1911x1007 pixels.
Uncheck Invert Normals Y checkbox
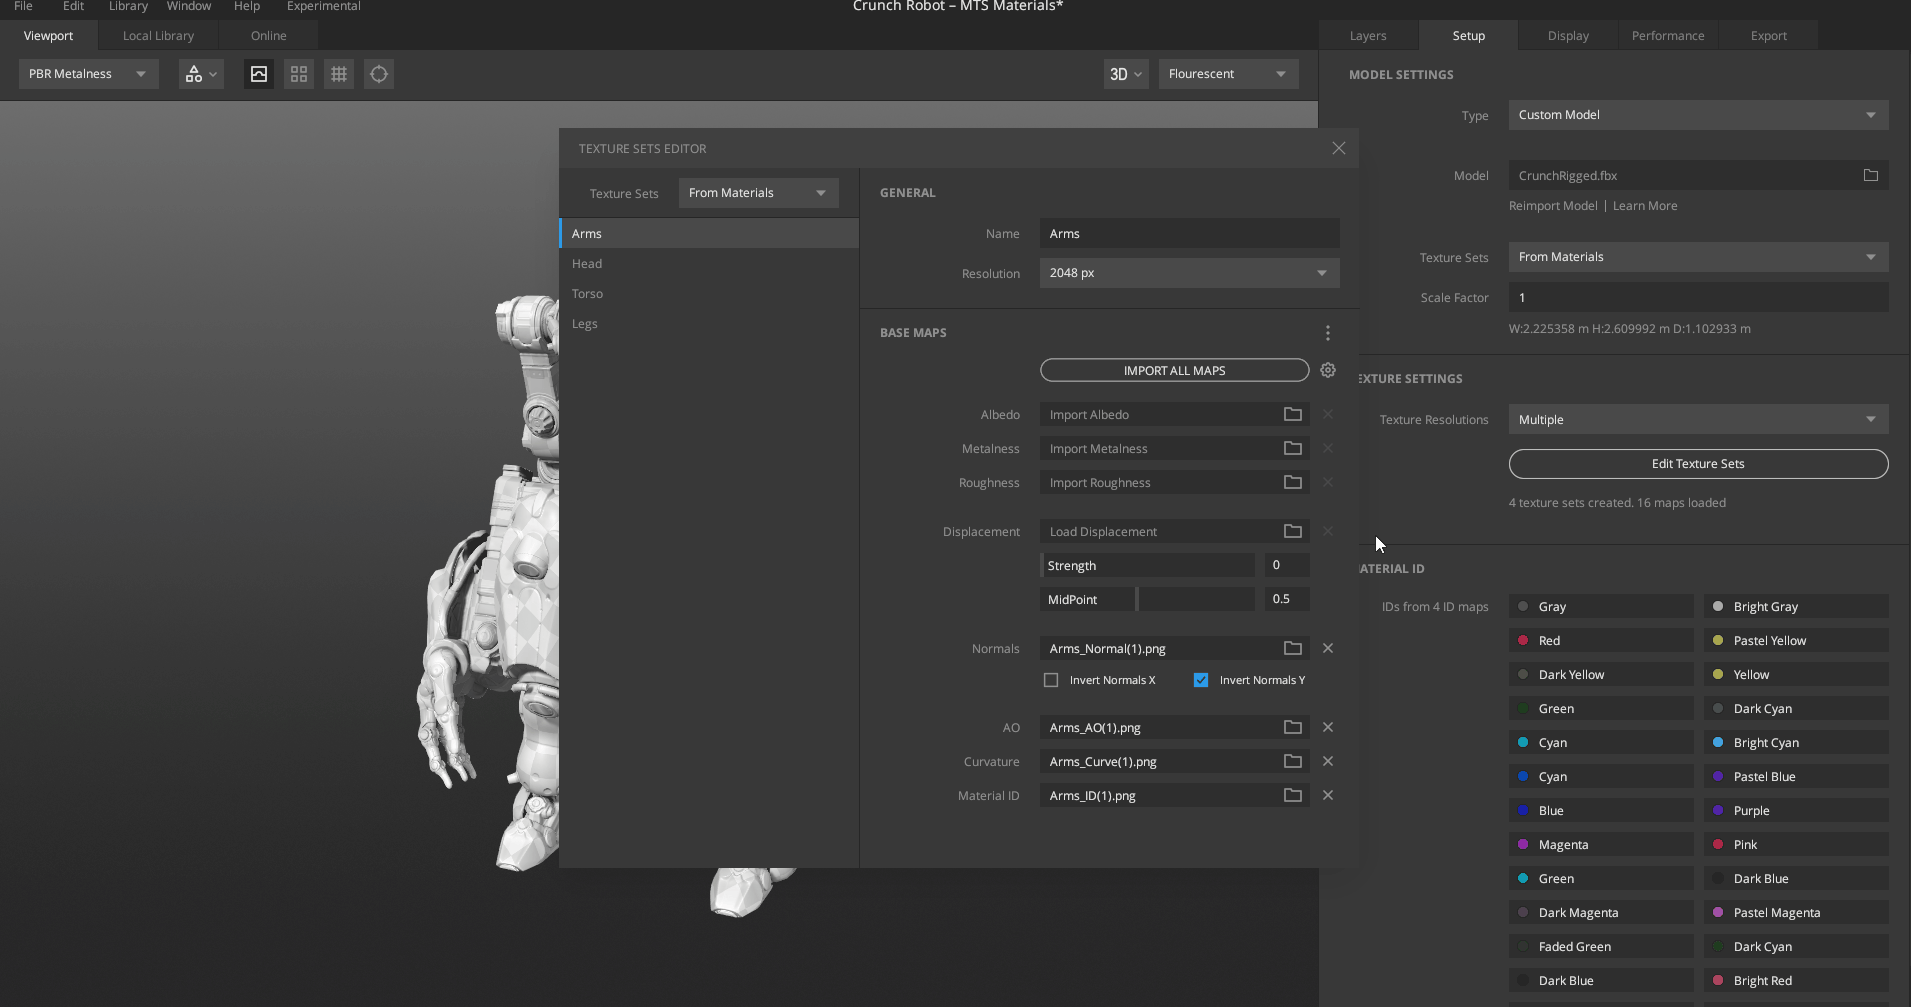tap(1201, 680)
